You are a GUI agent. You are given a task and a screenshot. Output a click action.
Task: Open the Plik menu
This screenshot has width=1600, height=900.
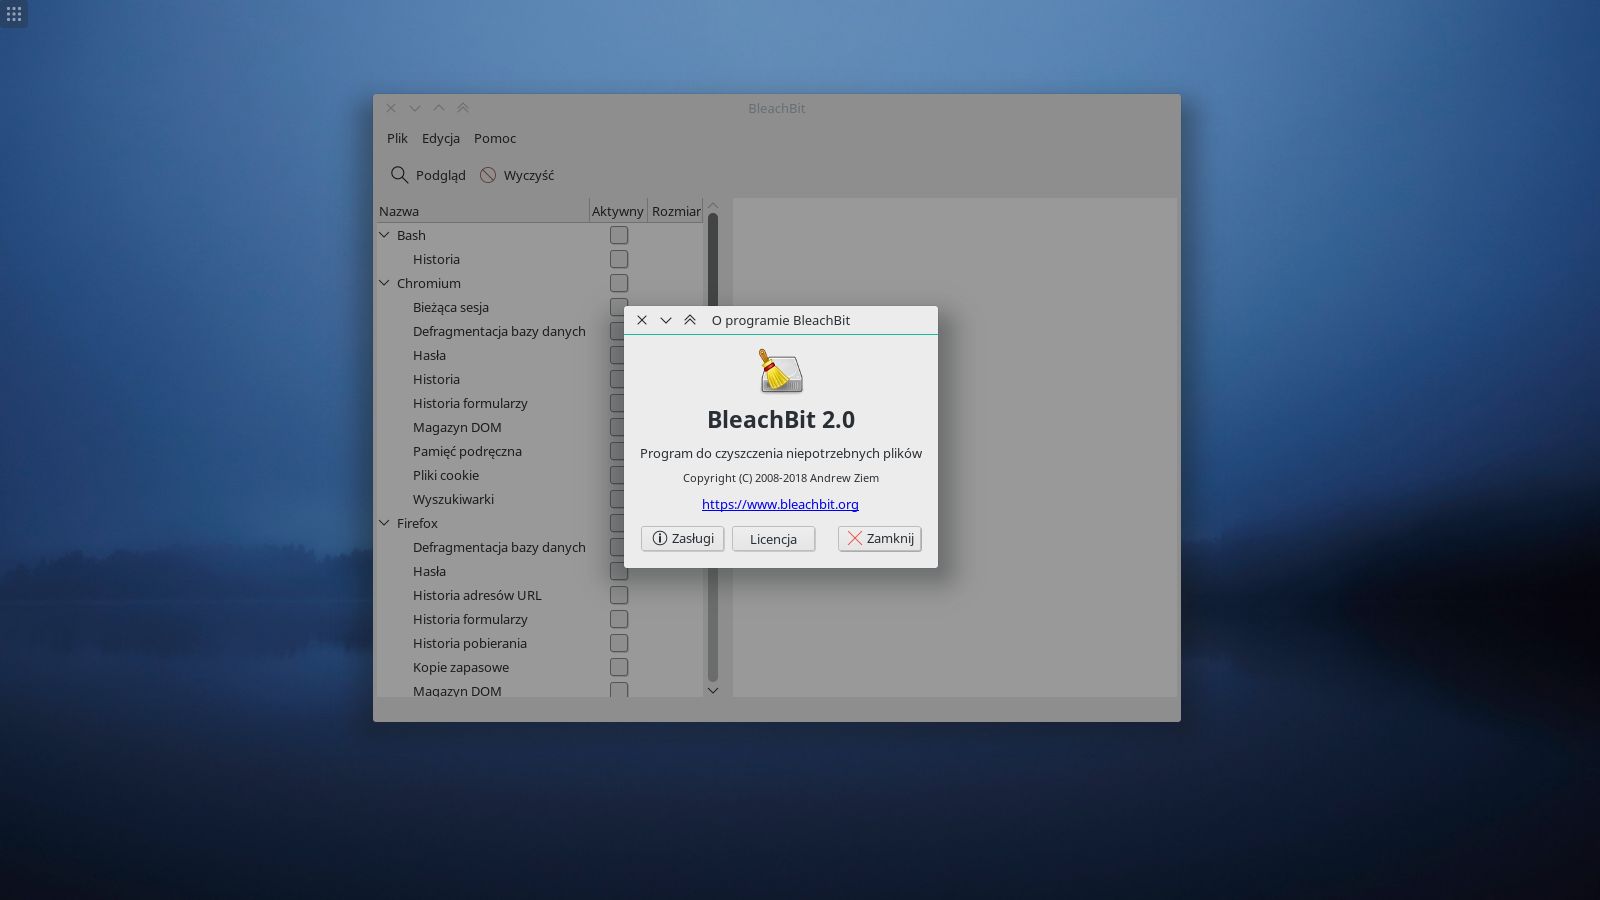point(397,138)
